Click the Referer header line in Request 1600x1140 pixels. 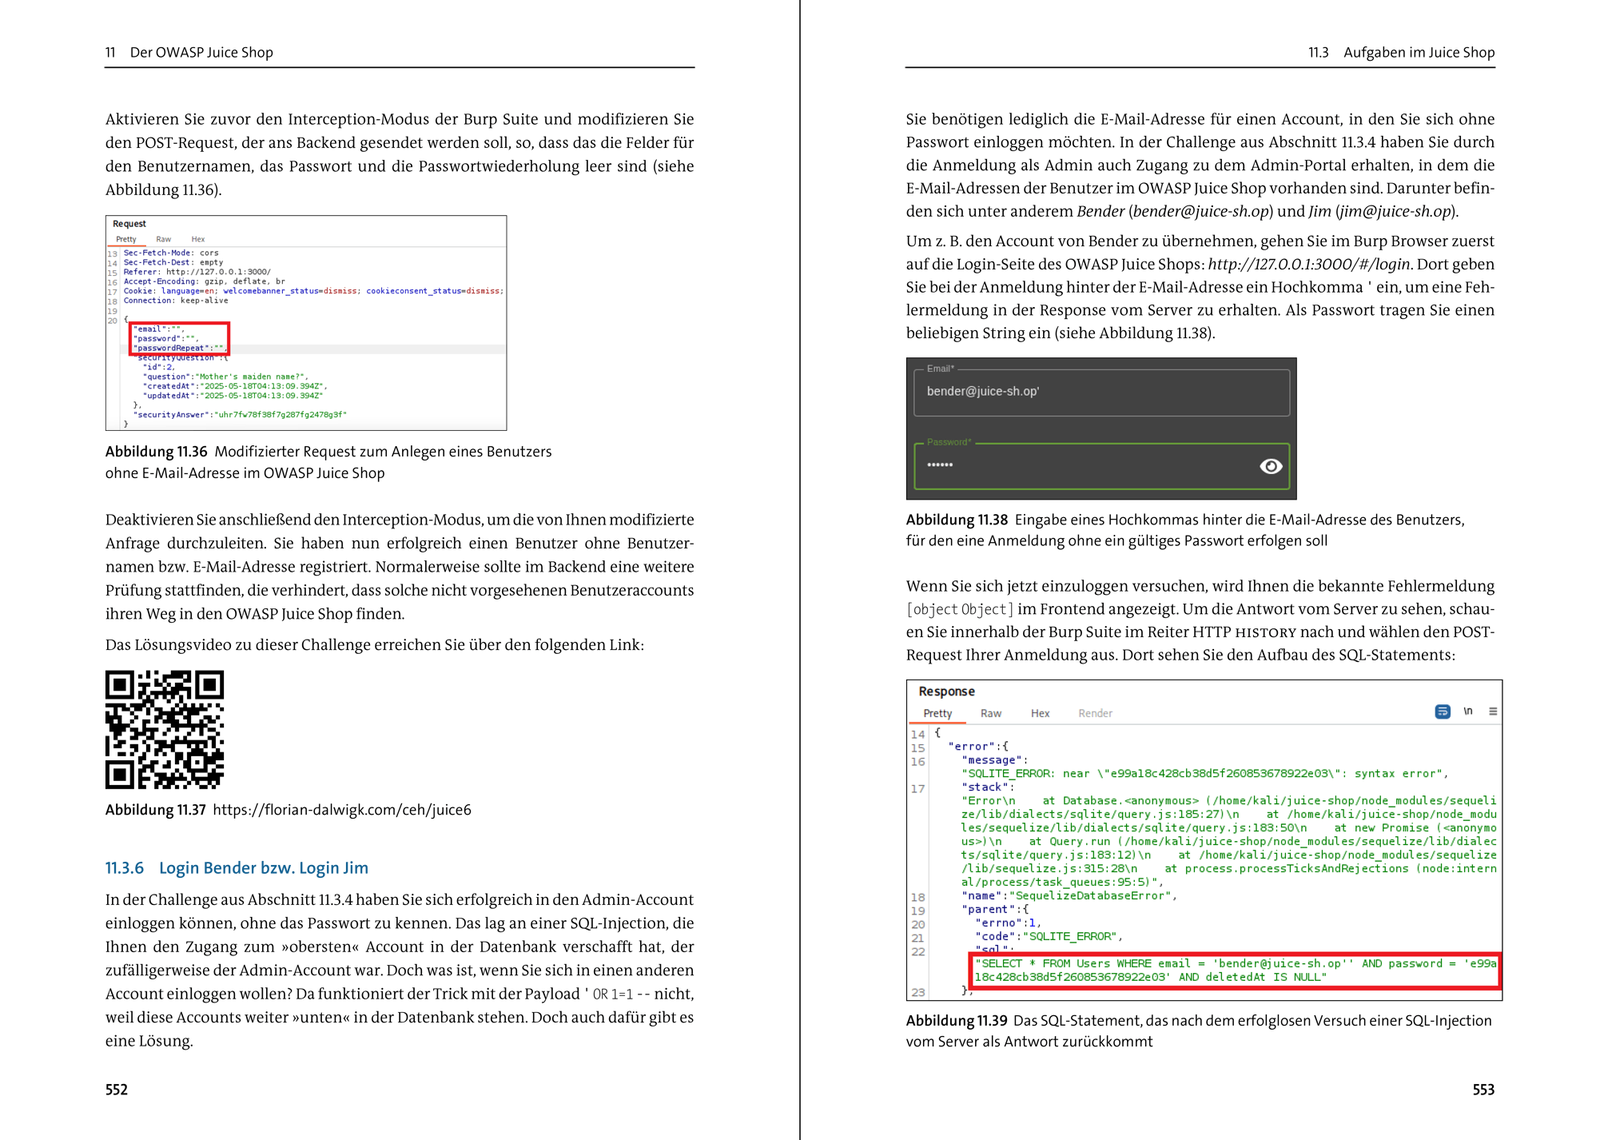coord(197,272)
